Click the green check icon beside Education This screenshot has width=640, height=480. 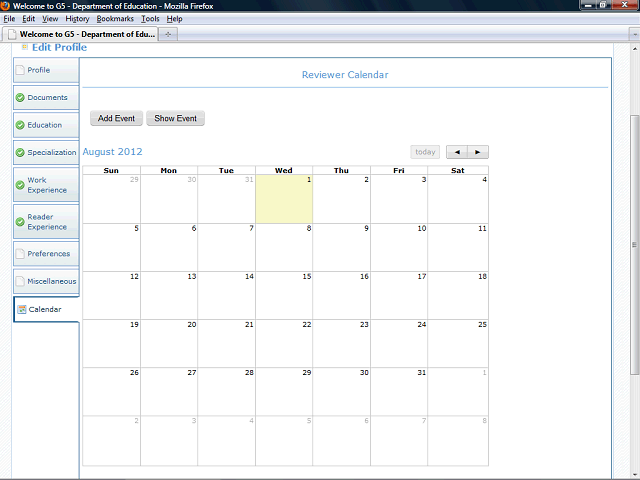point(20,125)
